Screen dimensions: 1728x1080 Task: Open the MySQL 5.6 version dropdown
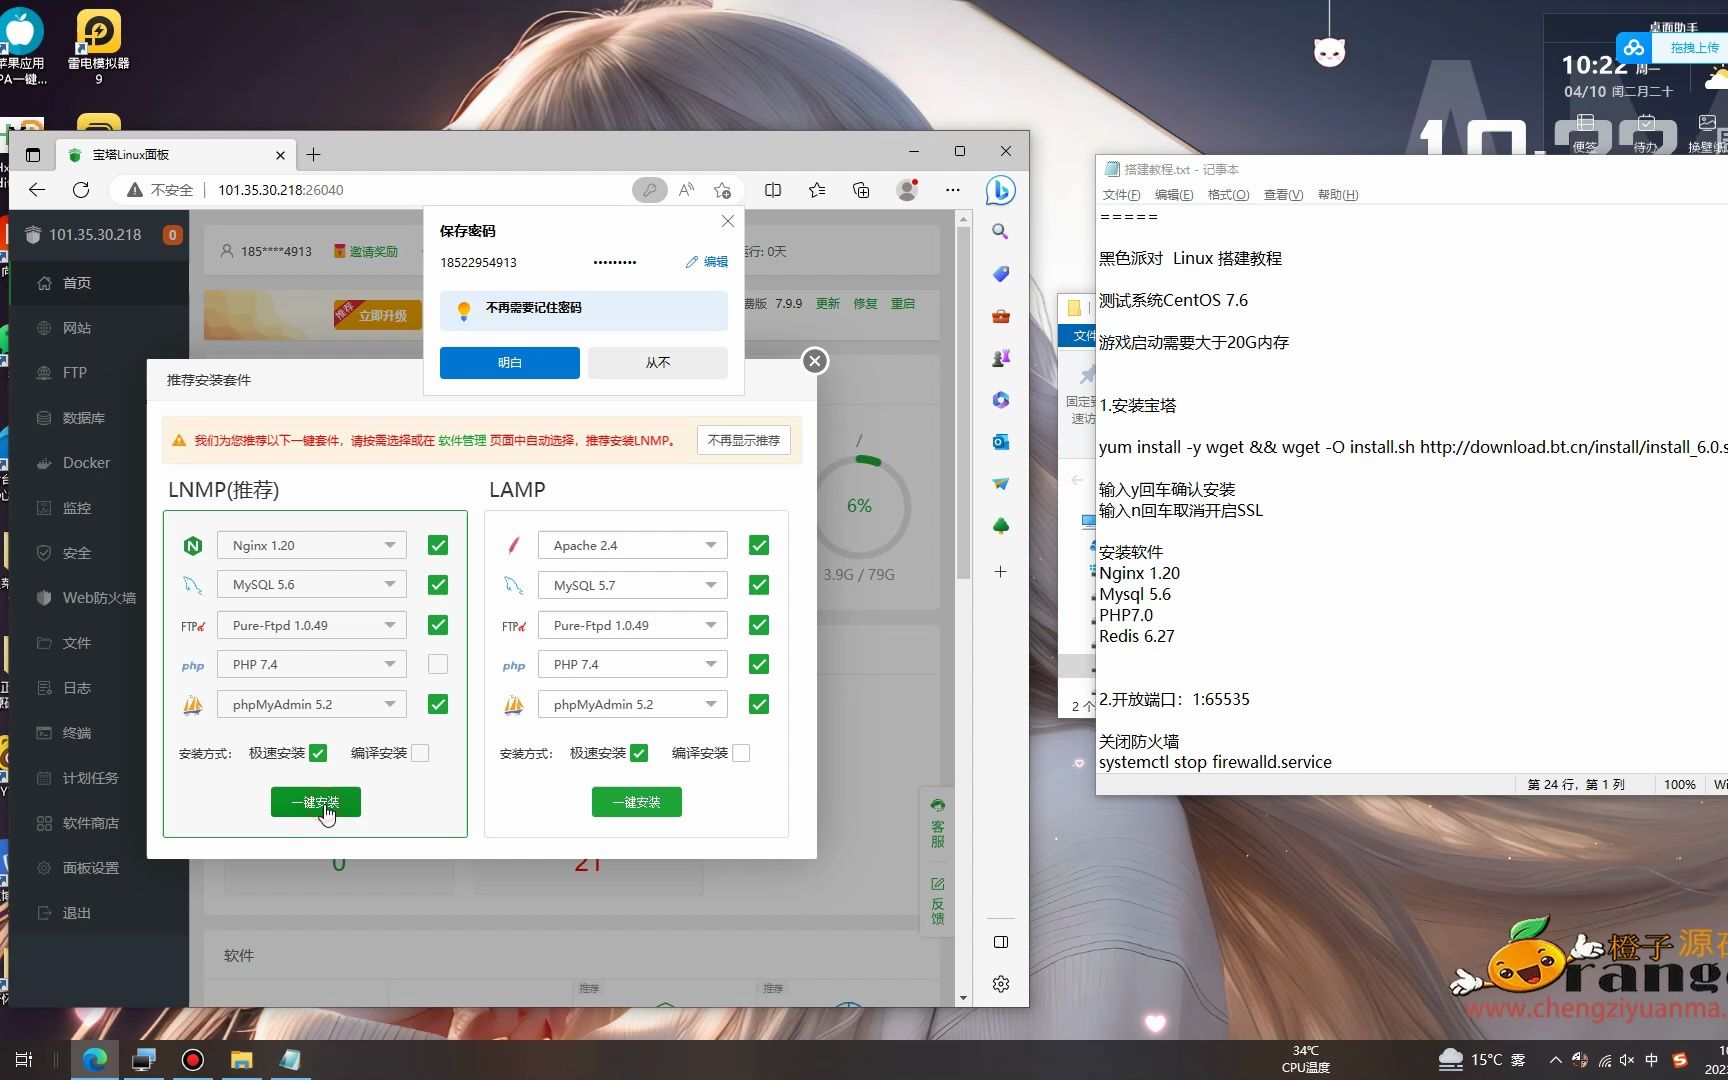[312, 585]
